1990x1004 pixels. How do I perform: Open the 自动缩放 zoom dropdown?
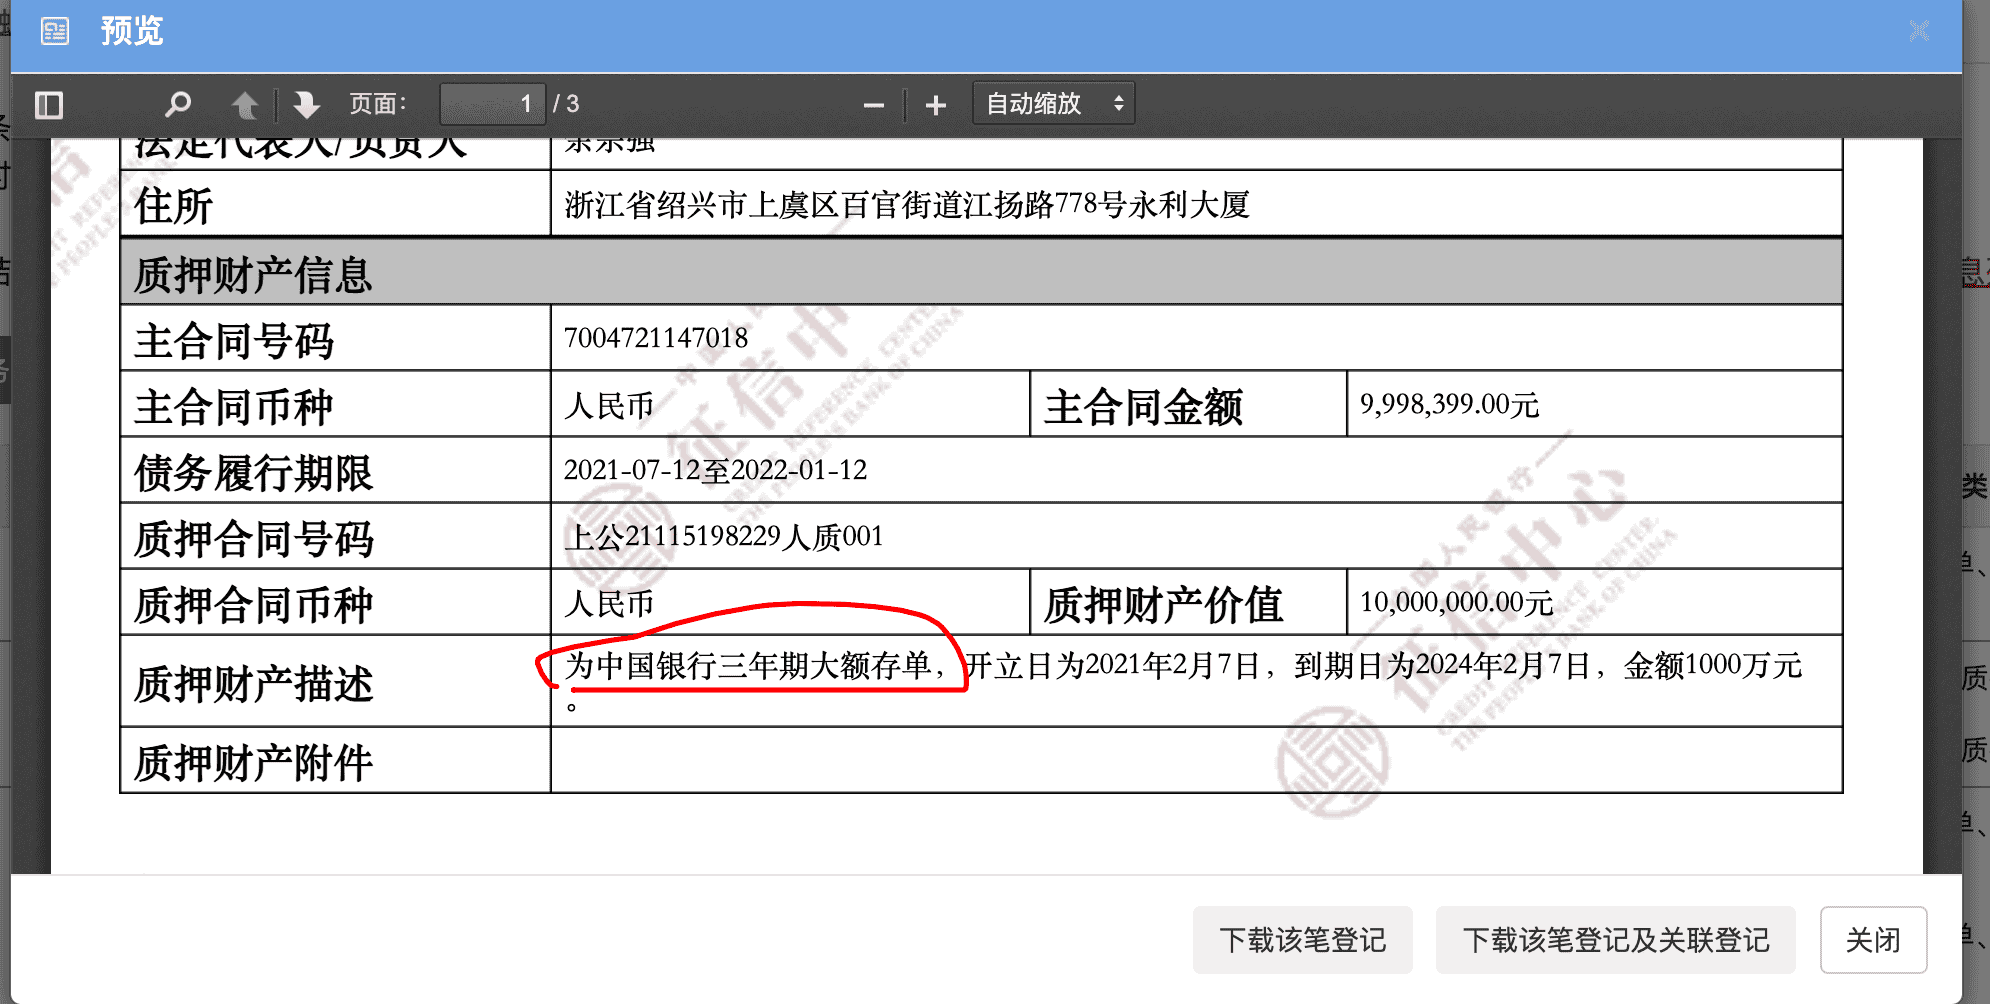click(1053, 104)
